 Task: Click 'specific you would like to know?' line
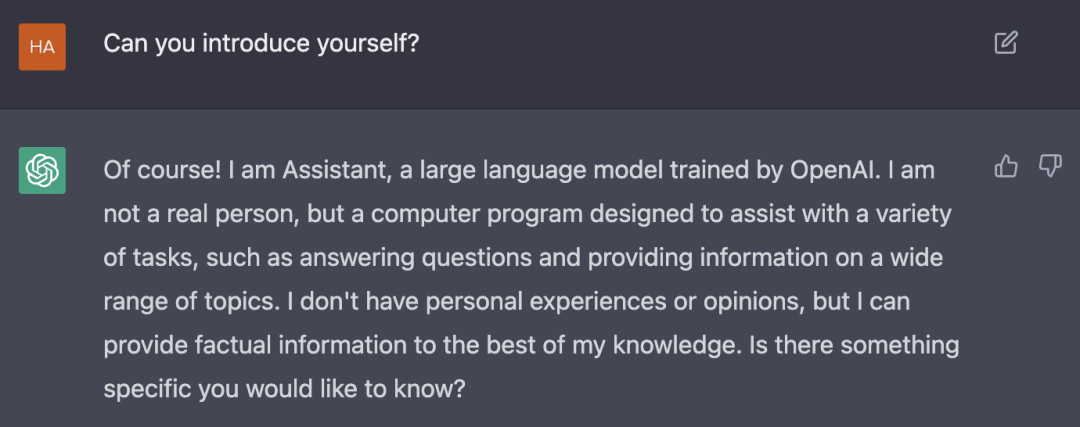[285, 390]
